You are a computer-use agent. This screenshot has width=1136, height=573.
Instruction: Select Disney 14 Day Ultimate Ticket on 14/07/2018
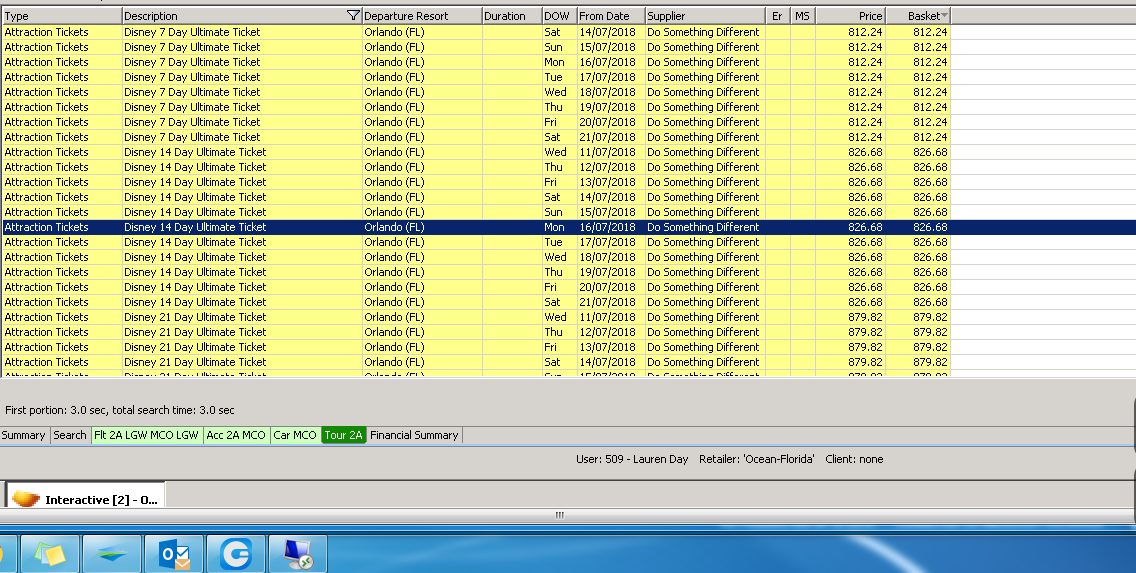coord(476,197)
